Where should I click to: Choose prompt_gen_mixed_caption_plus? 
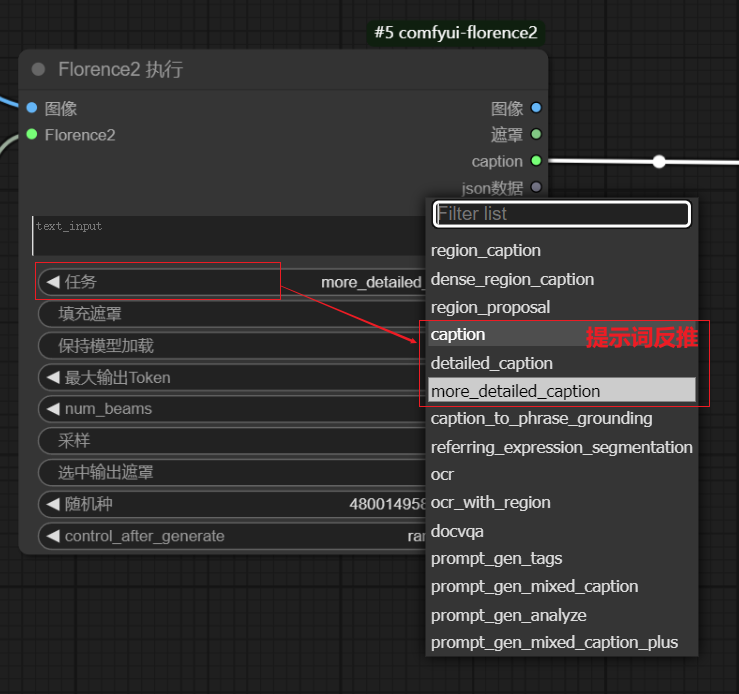pos(561,642)
